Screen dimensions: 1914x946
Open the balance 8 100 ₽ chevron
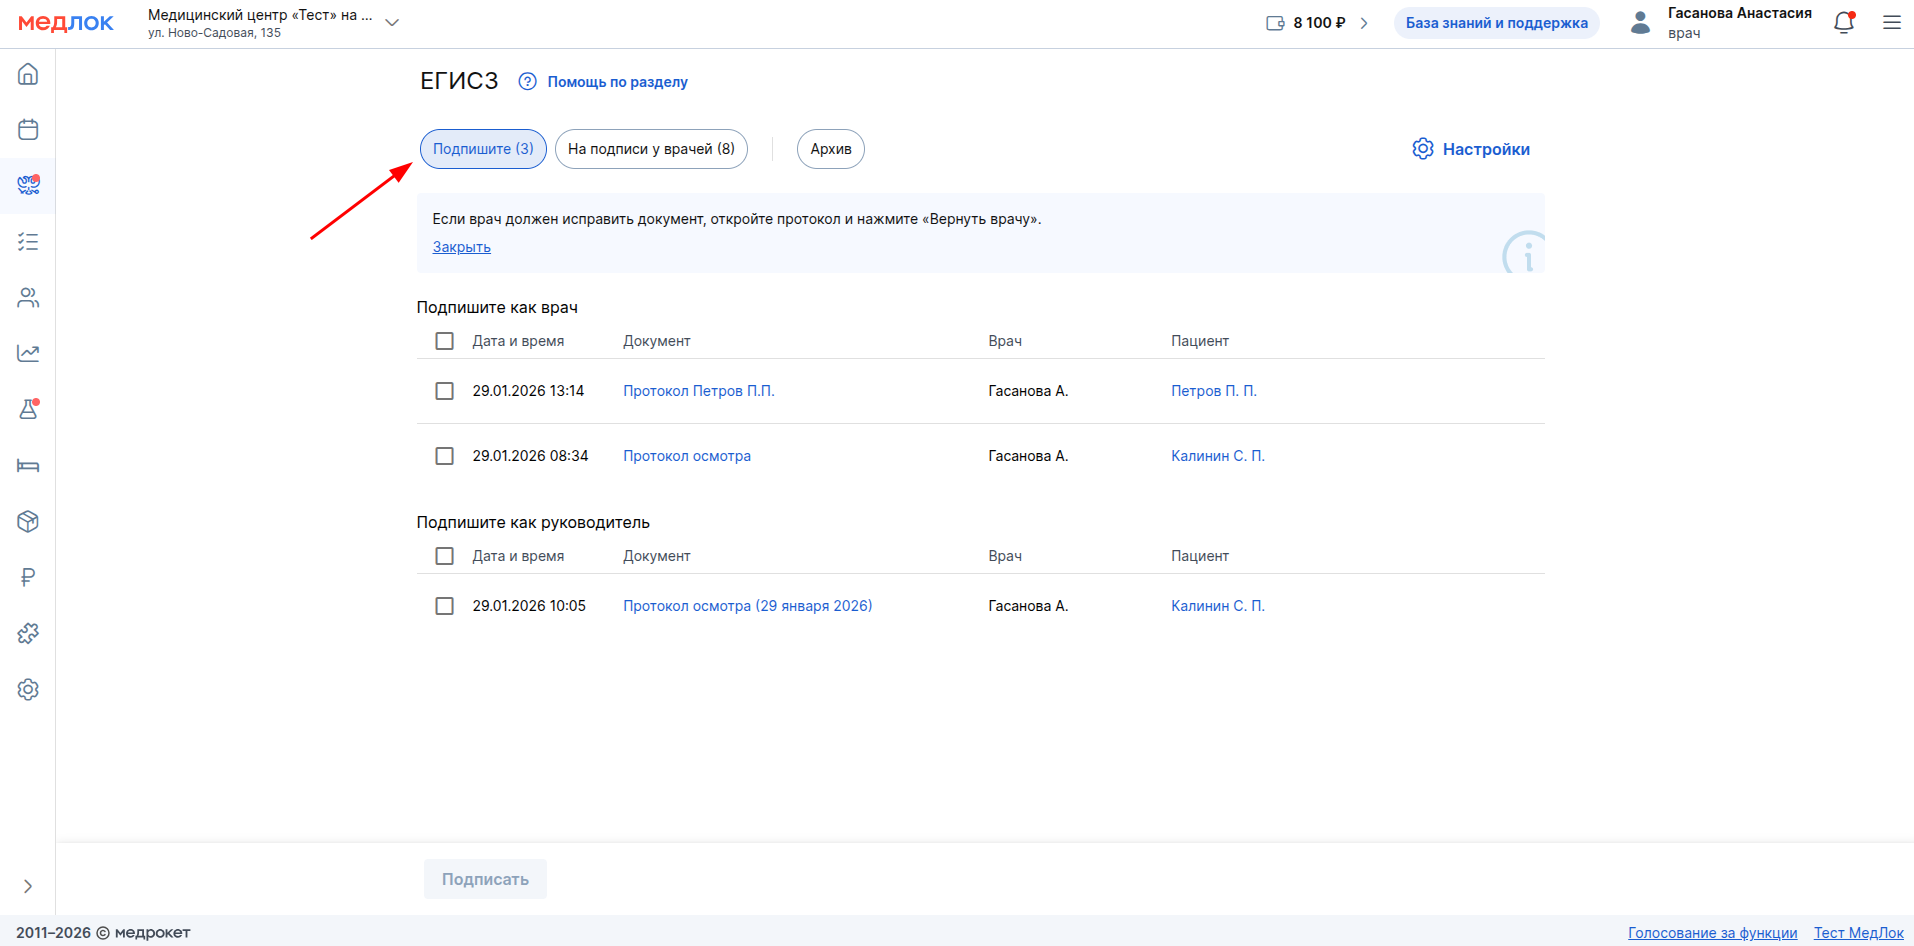tap(1364, 23)
